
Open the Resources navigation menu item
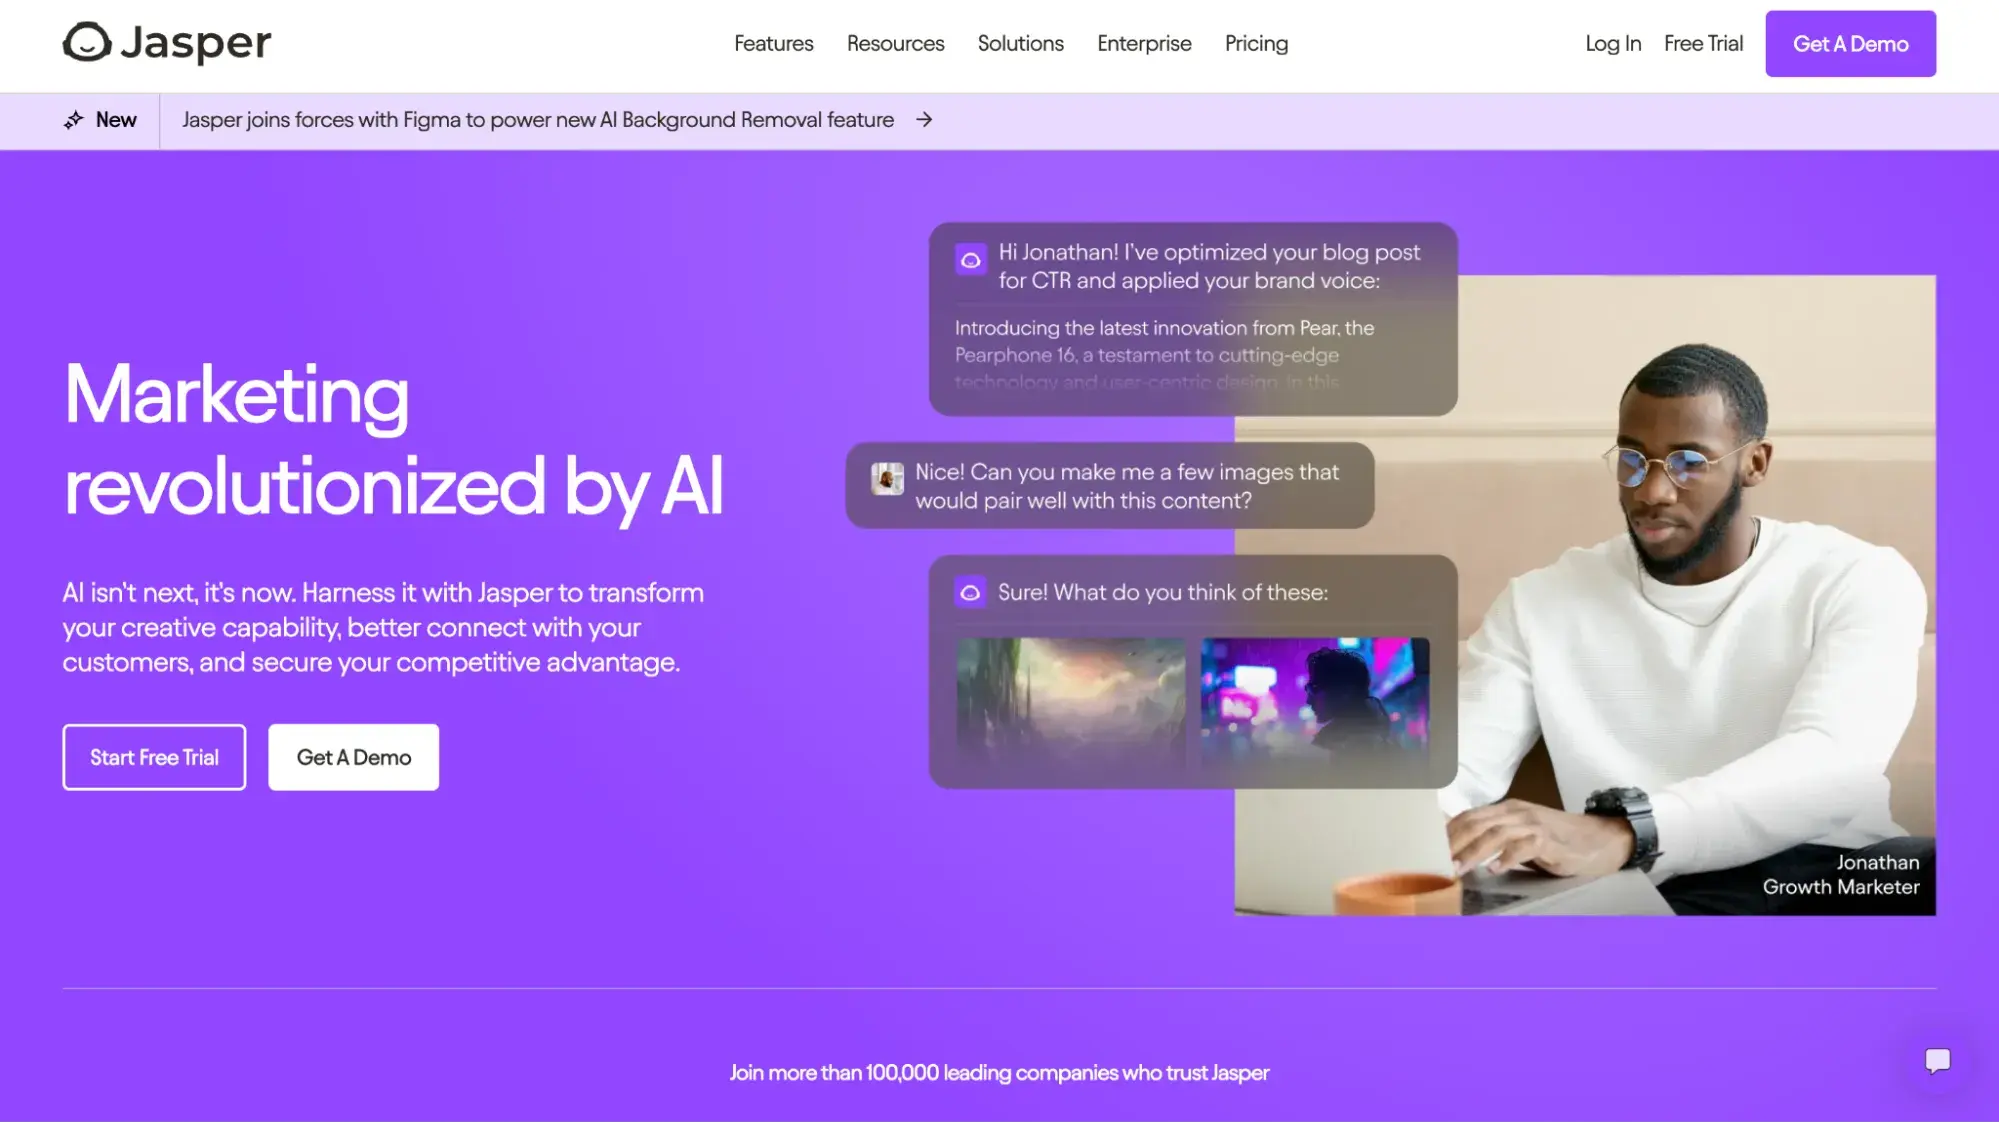pyautogui.click(x=895, y=44)
